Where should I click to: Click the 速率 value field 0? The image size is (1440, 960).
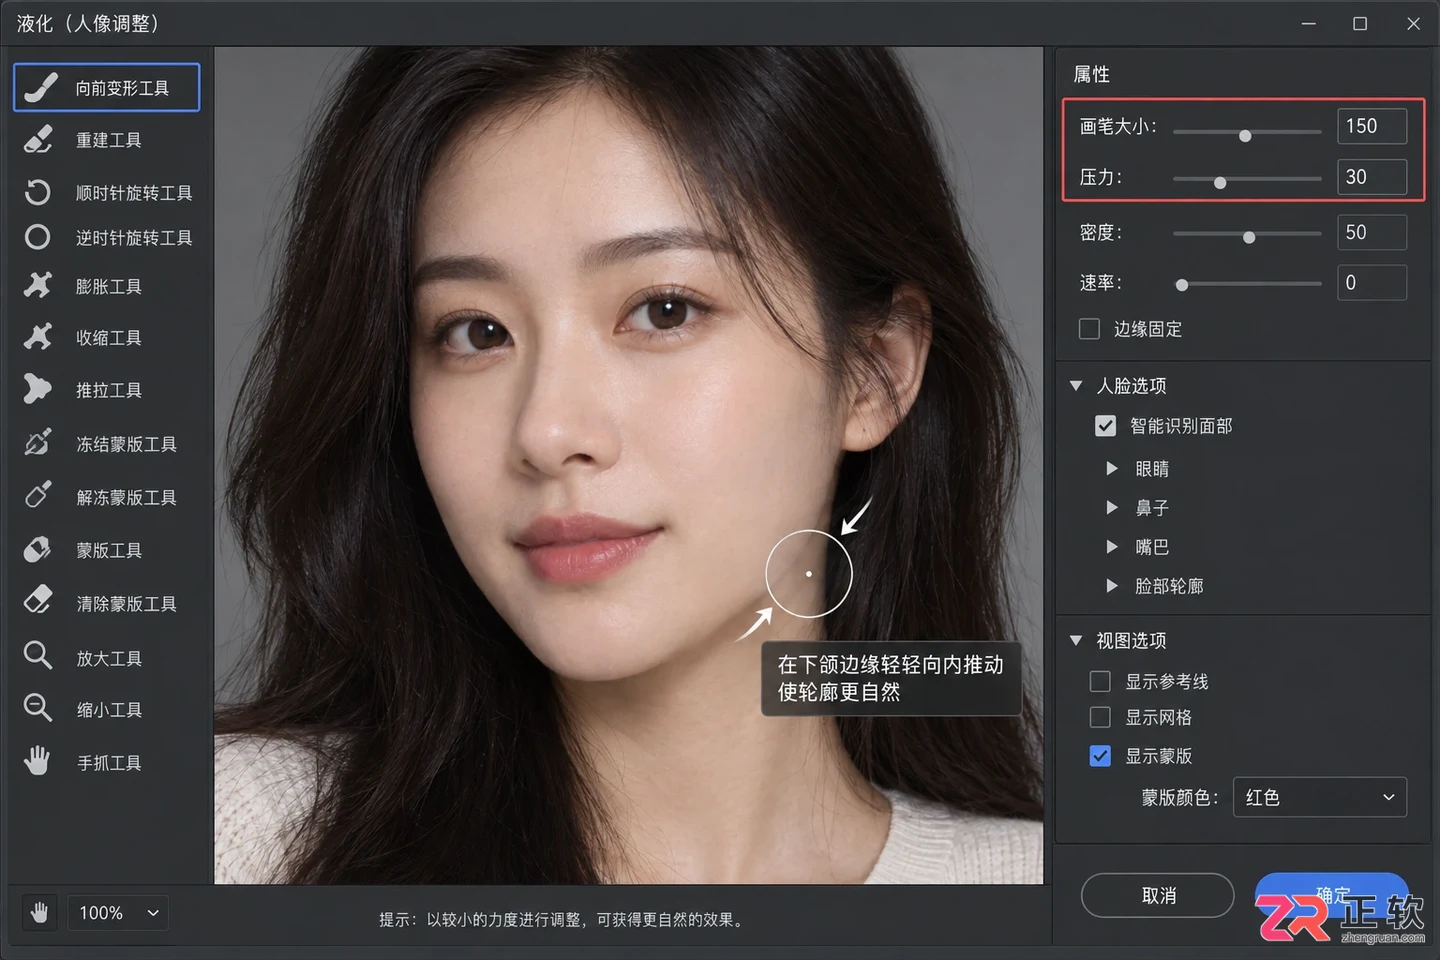pyautogui.click(x=1372, y=283)
